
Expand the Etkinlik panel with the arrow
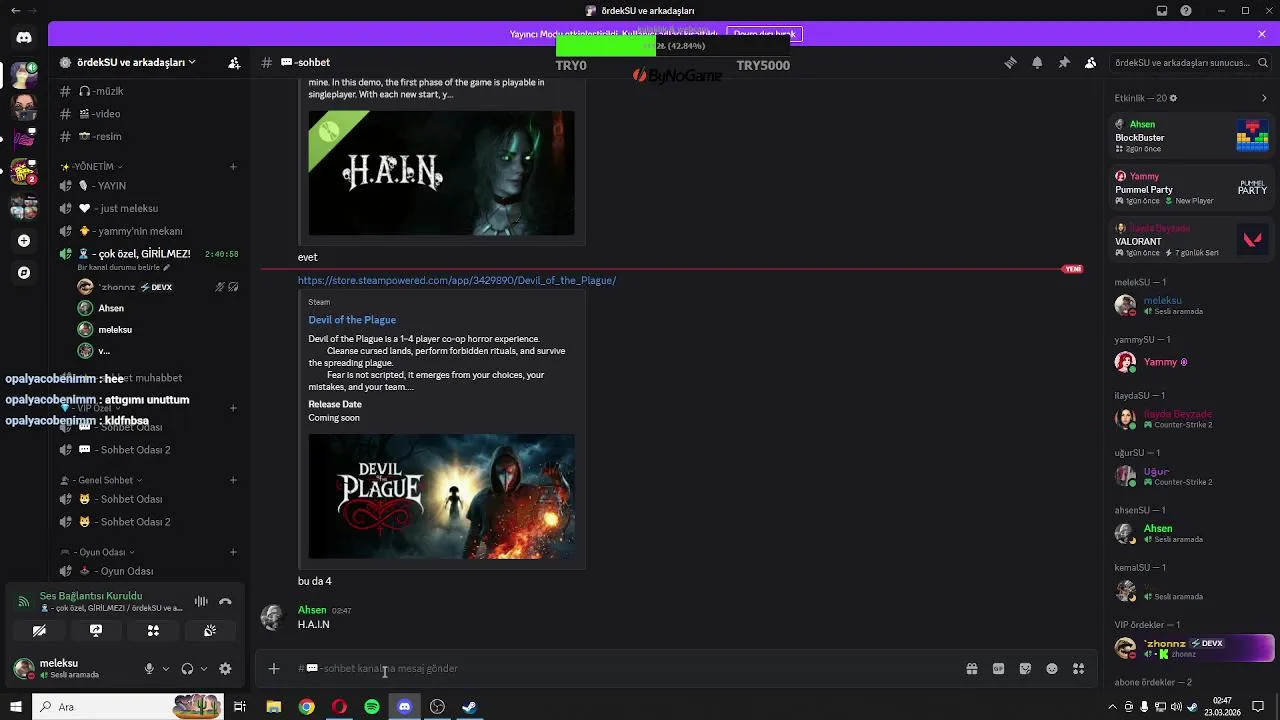(1264, 98)
